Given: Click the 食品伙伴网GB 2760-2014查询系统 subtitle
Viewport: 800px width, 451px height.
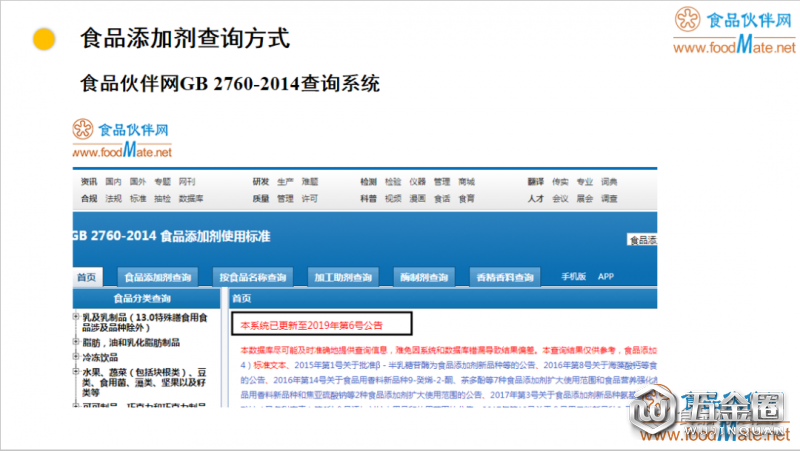Looking at the screenshot, I should (230, 83).
